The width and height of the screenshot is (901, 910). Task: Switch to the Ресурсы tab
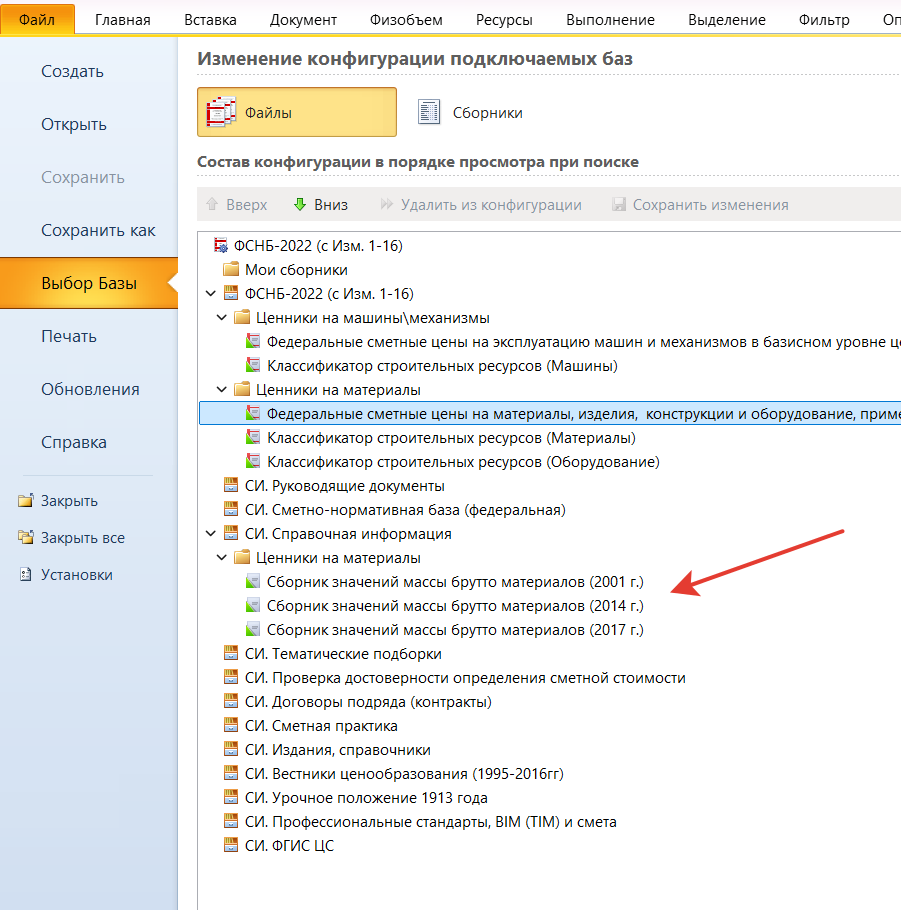click(x=504, y=20)
